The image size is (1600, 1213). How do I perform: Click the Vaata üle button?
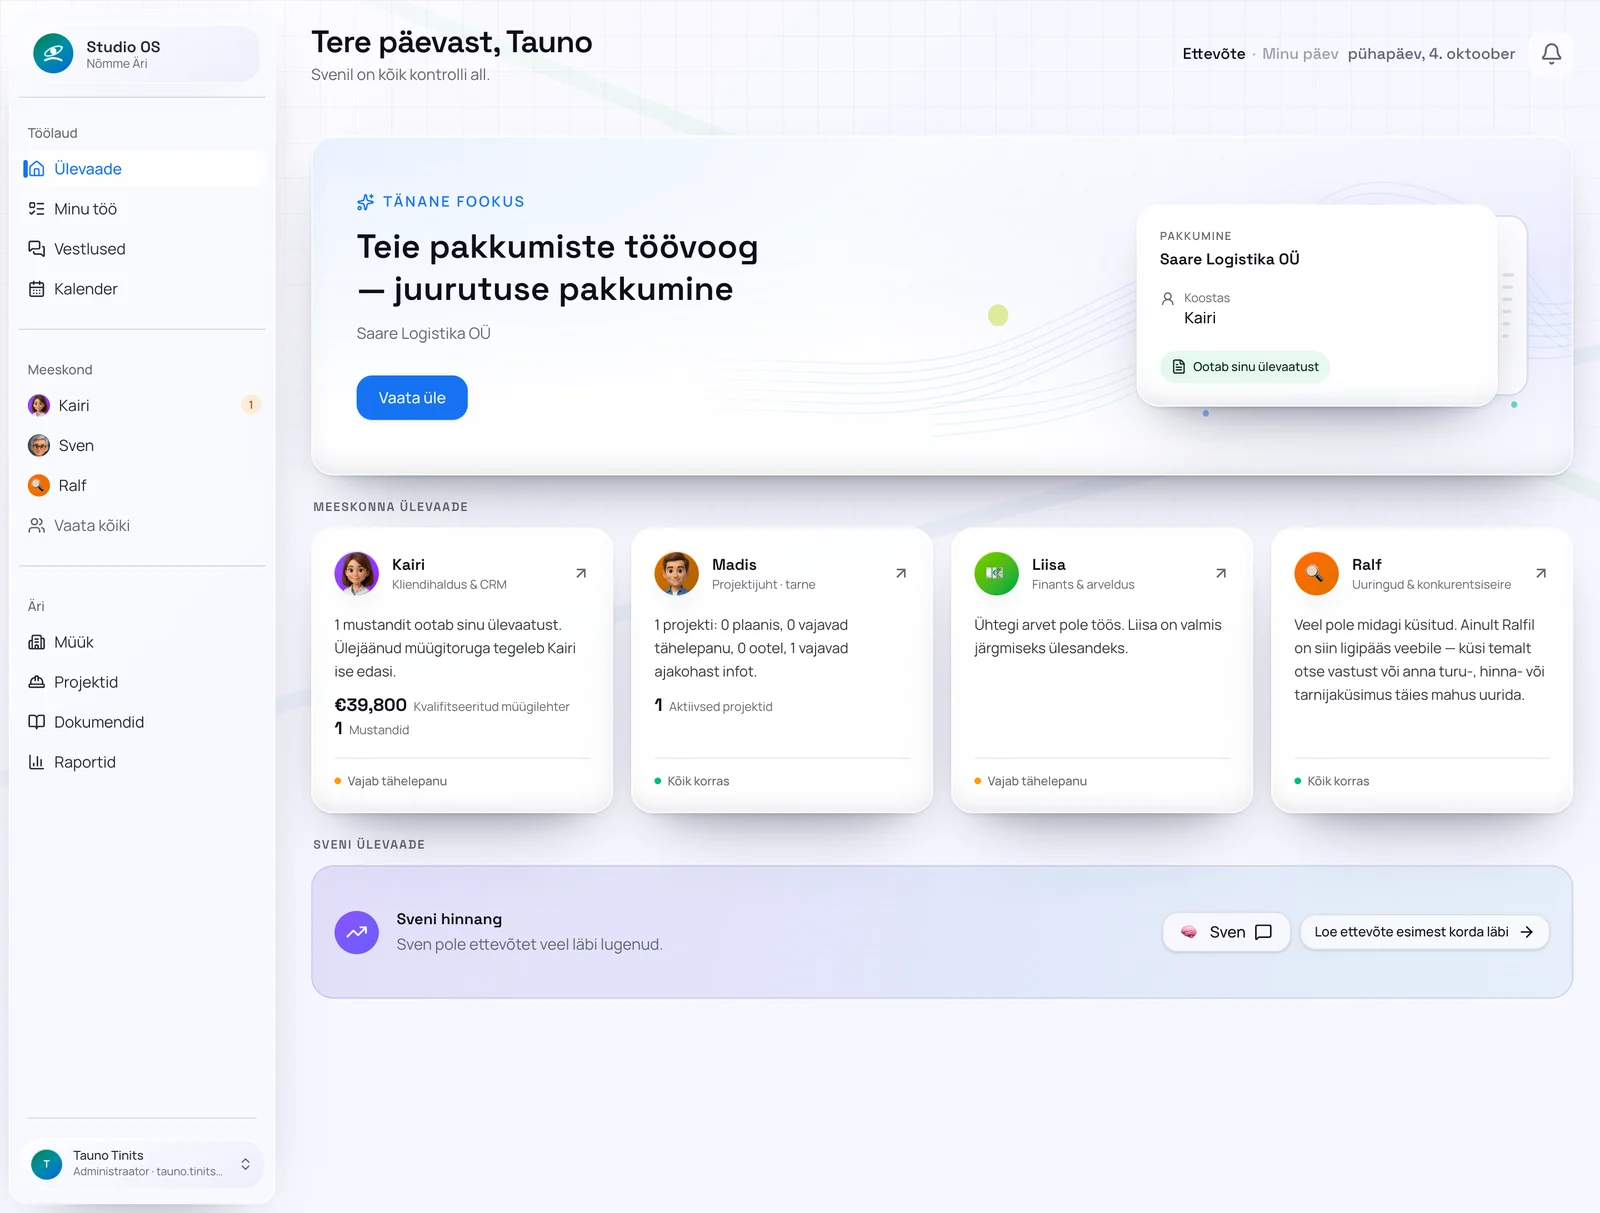pyautogui.click(x=412, y=398)
